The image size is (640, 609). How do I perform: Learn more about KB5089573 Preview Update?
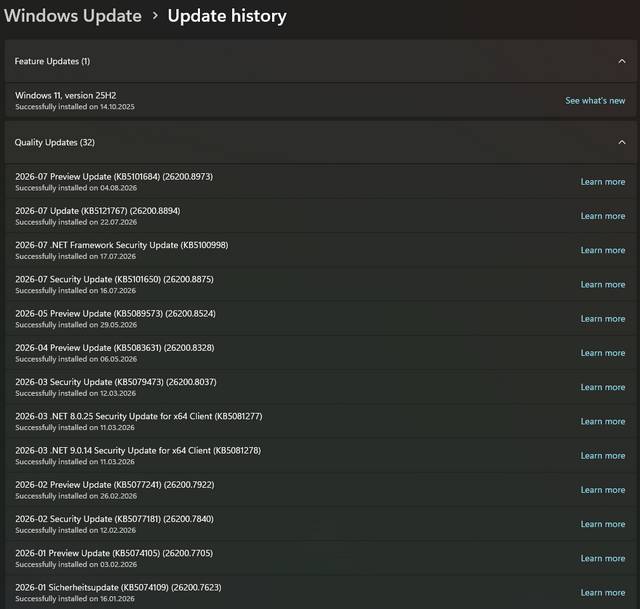(603, 319)
